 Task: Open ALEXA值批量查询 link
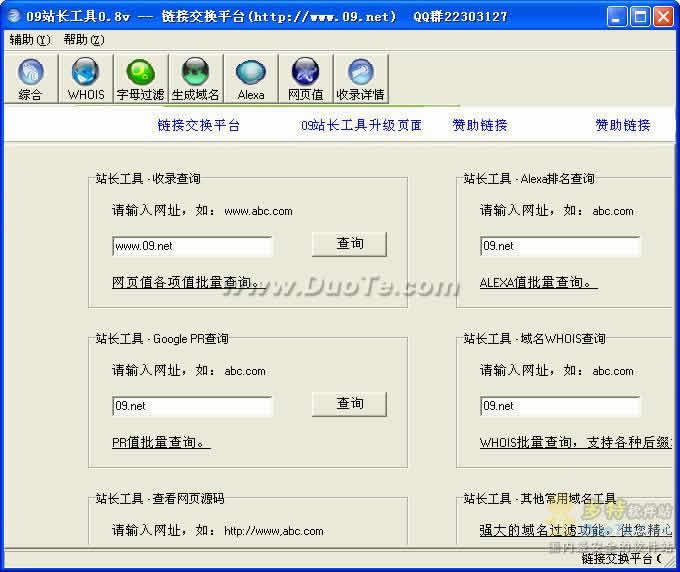(x=538, y=283)
